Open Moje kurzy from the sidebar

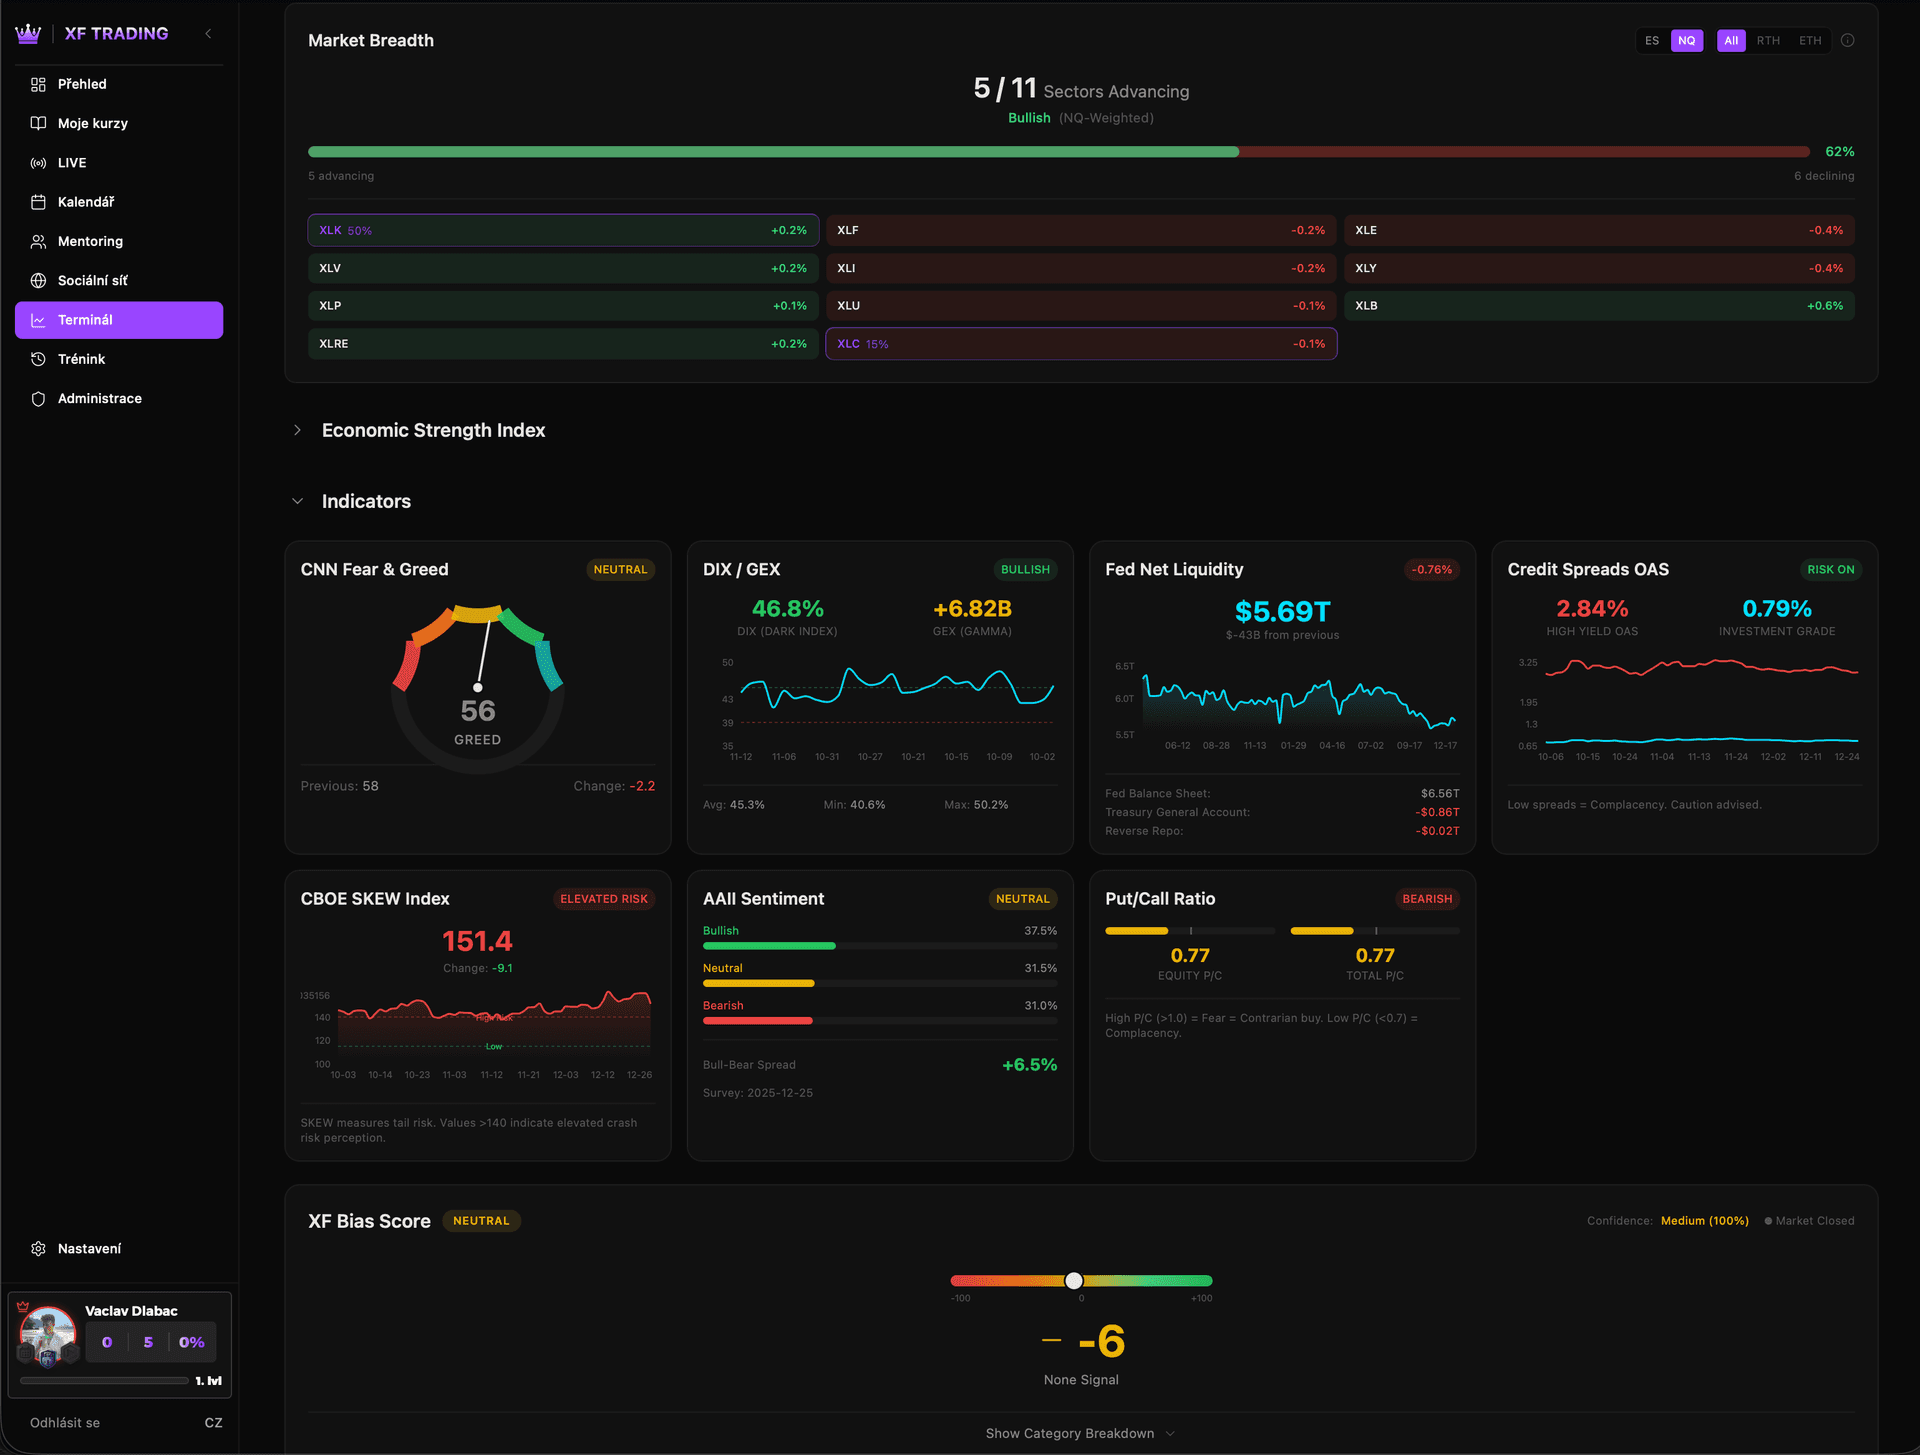coord(39,123)
